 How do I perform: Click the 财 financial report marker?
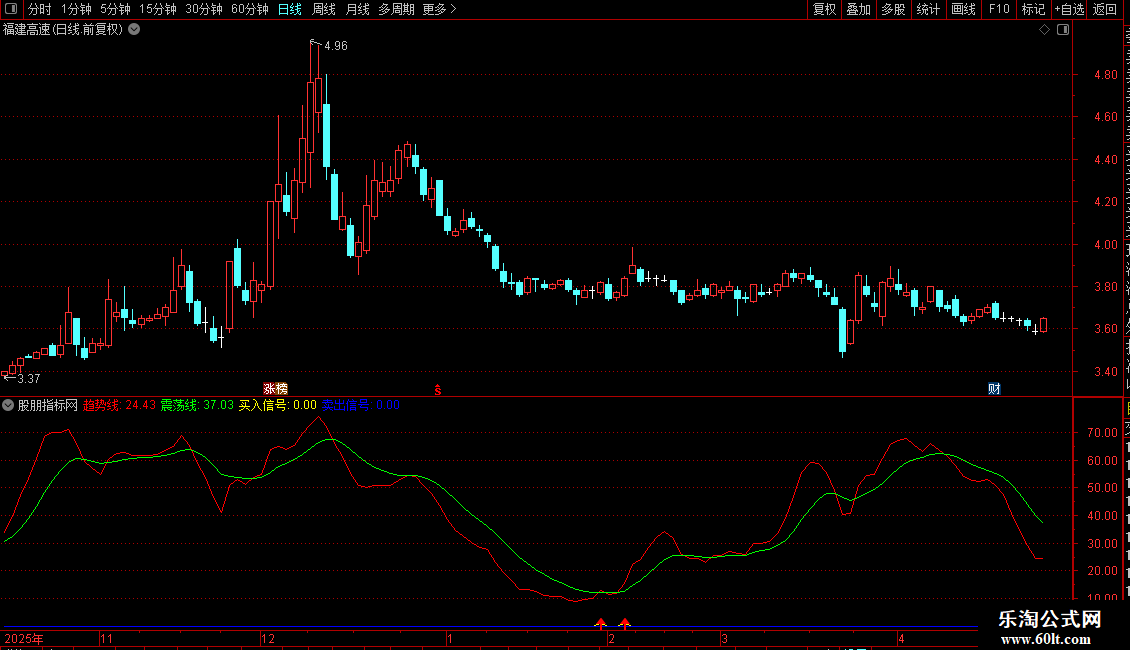pos(995,388)
